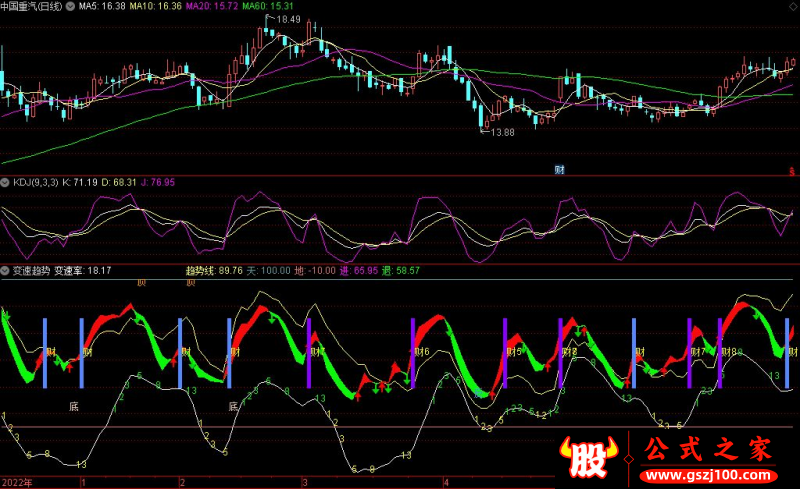800x489 pixels.
Task: Click the 18.49 high price label
Action: (287, 19)
